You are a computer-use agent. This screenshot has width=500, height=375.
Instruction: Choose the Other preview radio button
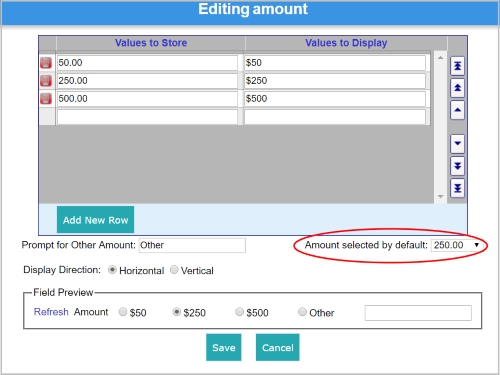(x=302, y=312)
